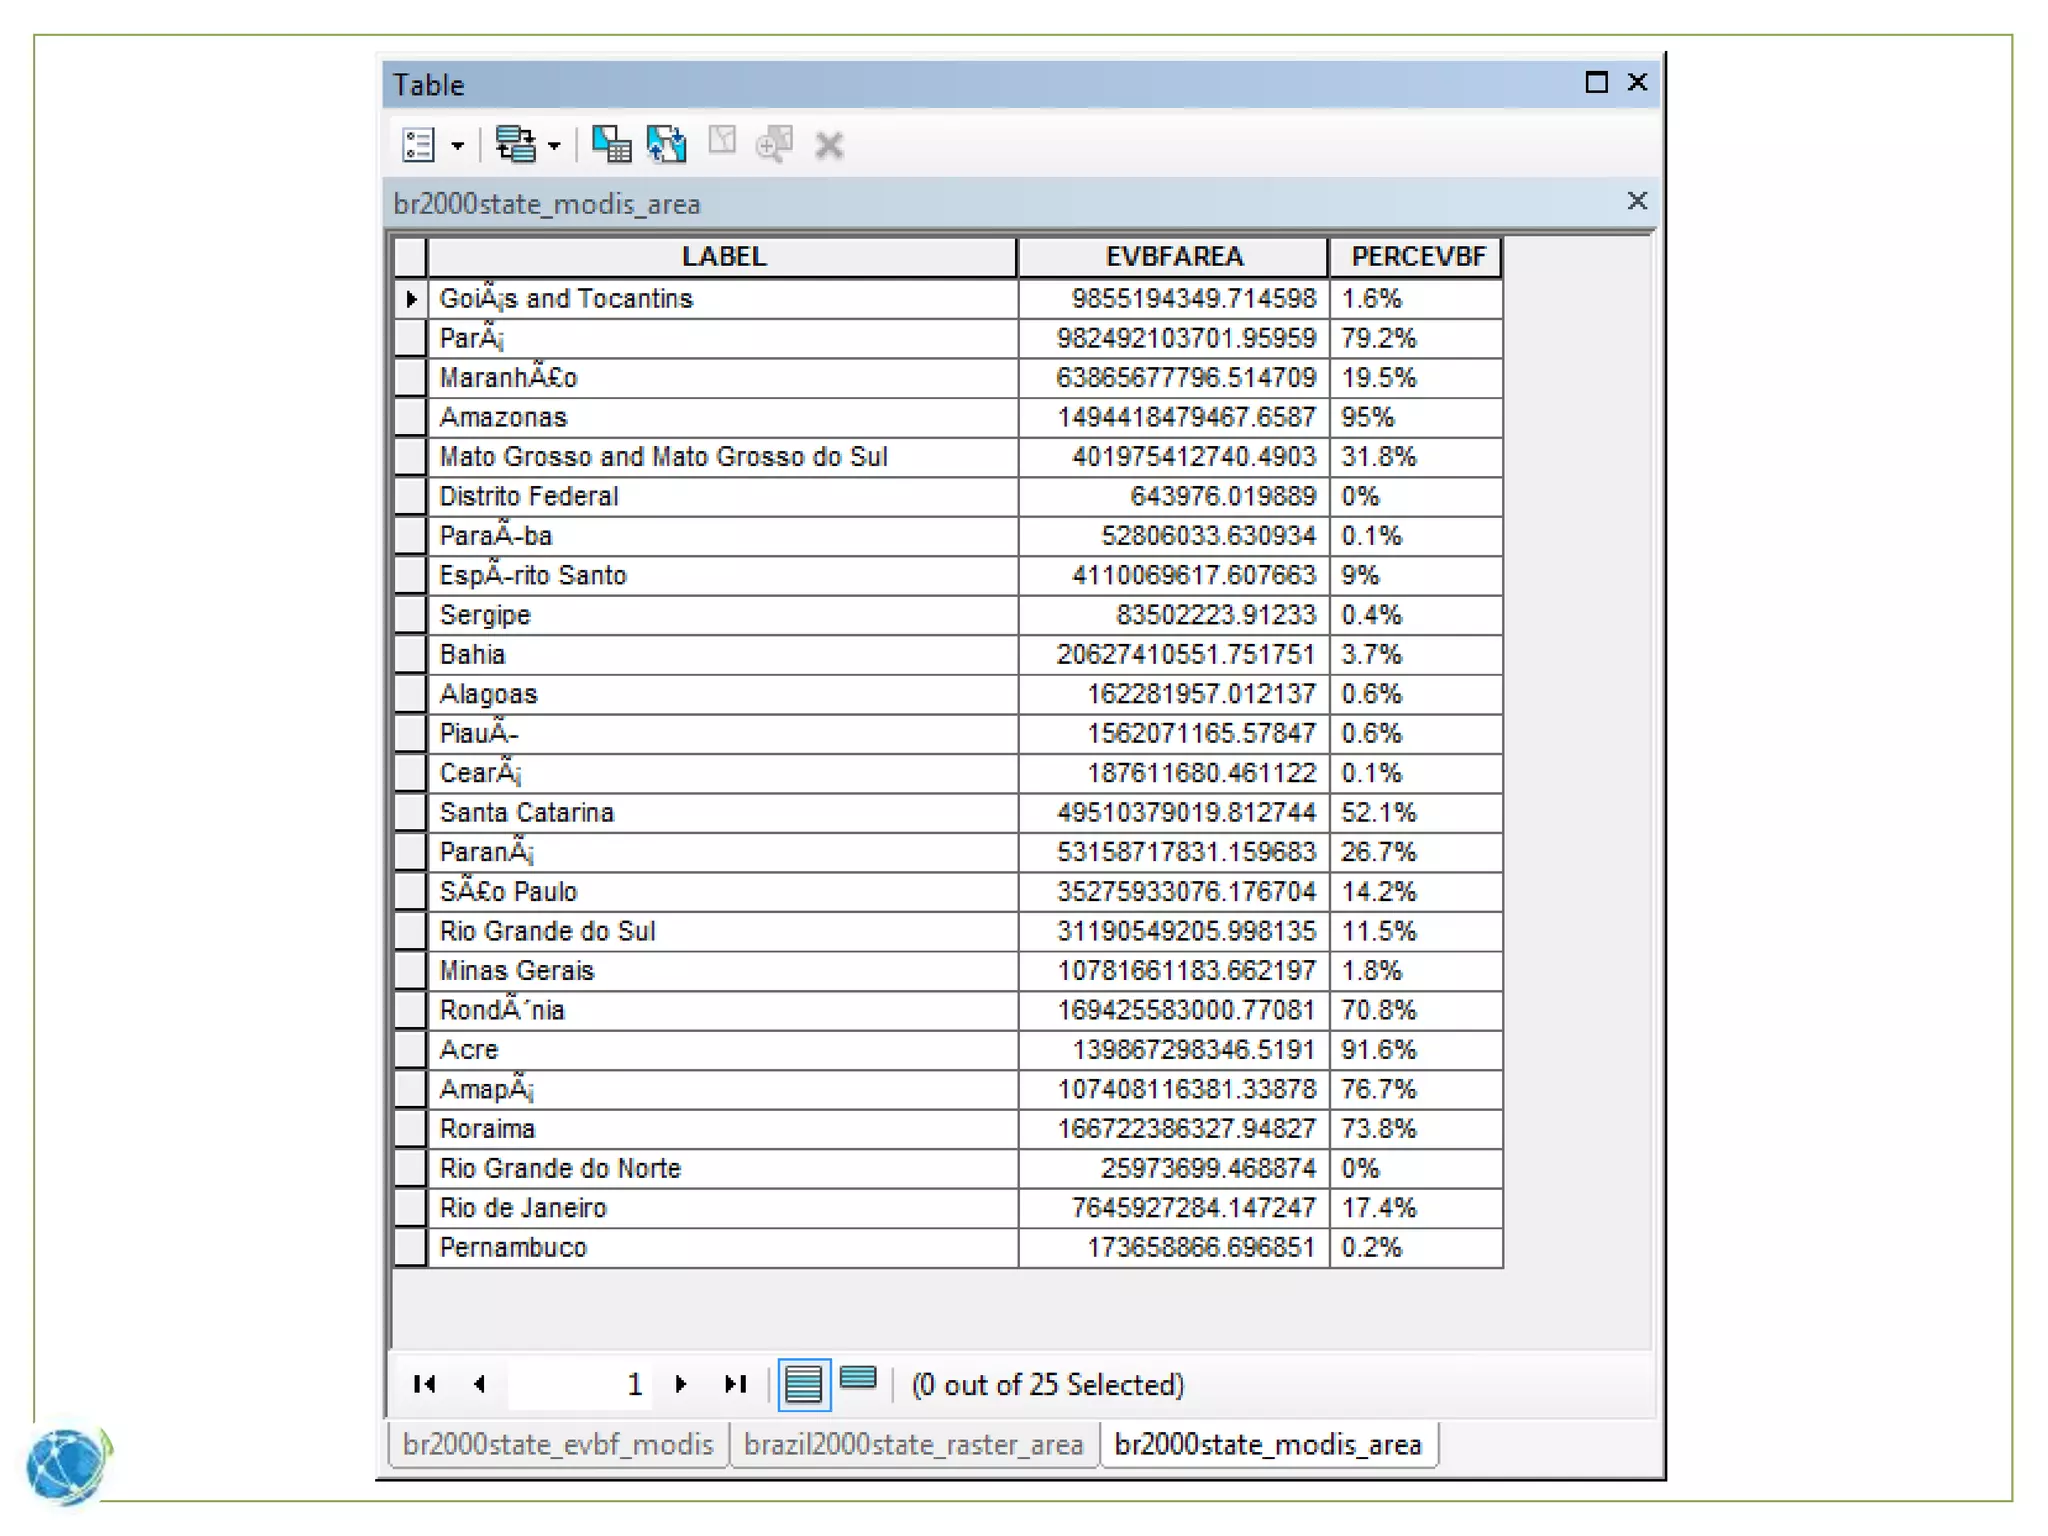Viewport: 2048px width, 1536px height.
Task: Click the Select By Attributes icon
Action: click(611, 145)
